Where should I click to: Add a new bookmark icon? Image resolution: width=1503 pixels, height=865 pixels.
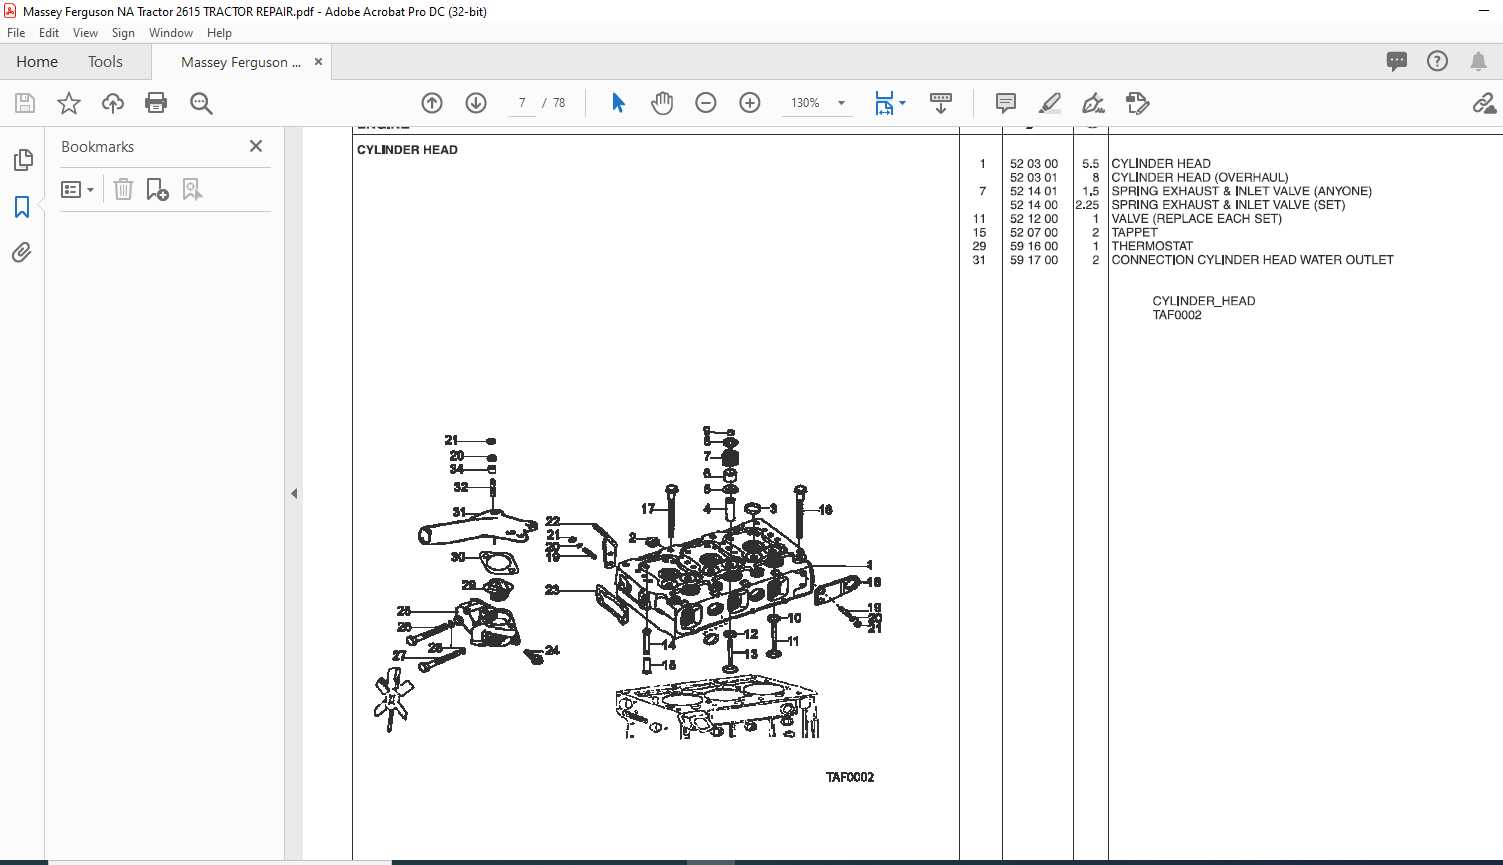157,190
